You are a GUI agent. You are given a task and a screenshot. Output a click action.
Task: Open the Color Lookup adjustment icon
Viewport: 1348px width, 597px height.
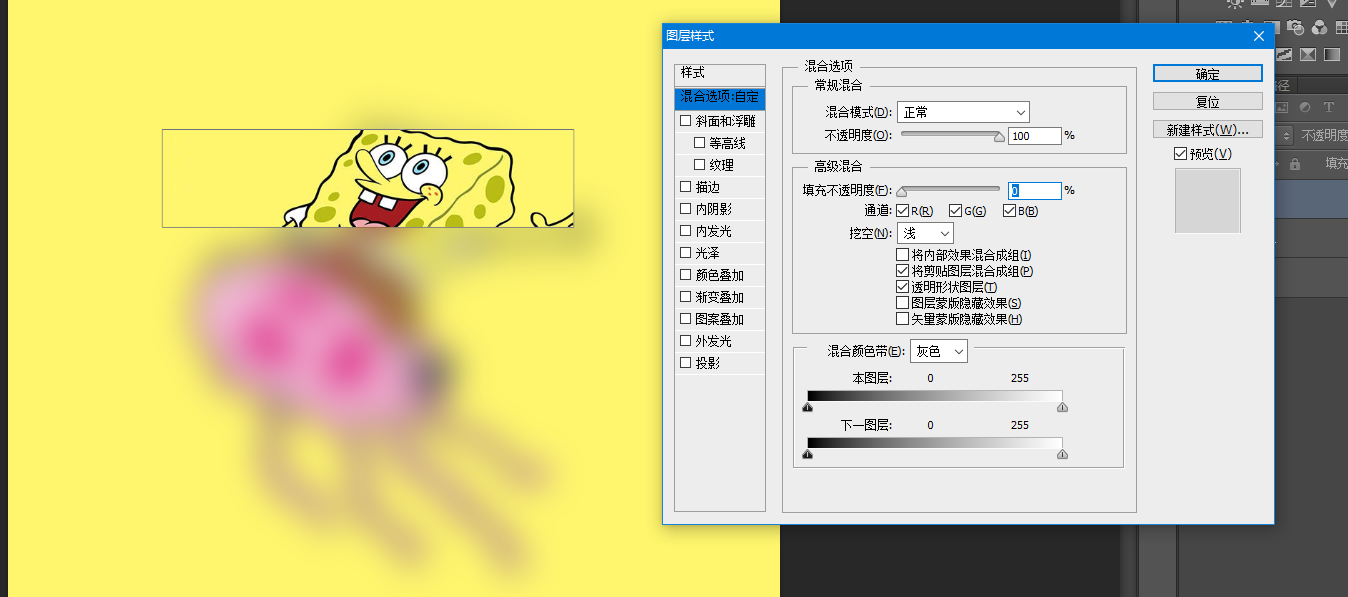1343,26
